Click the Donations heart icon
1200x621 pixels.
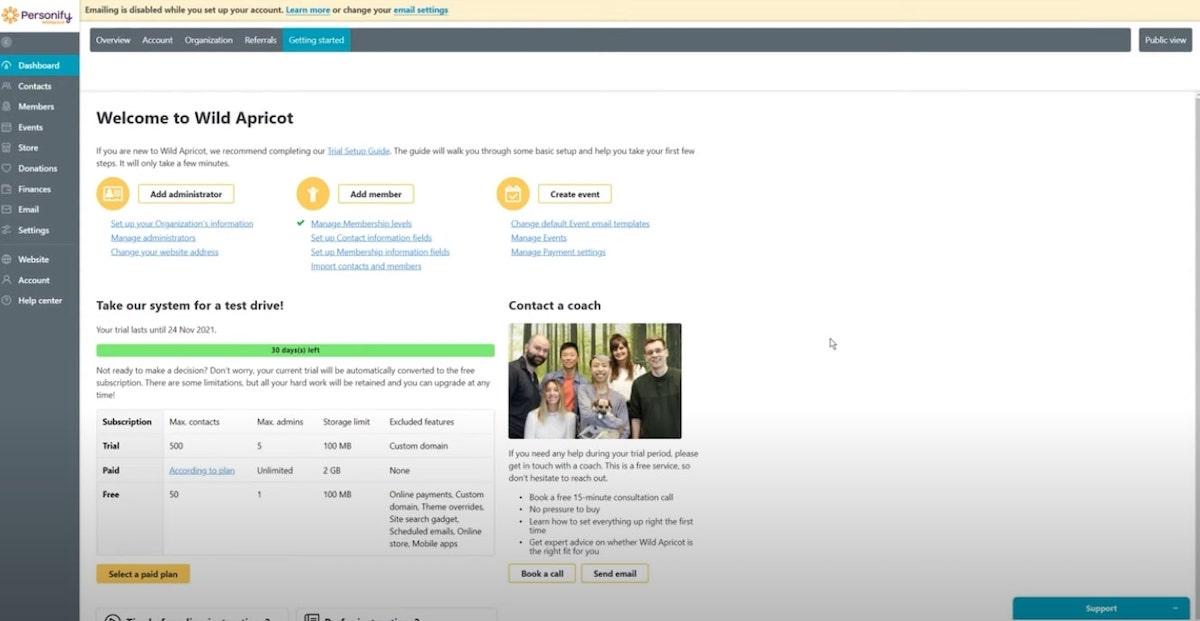pyautogui.click(x=7, y=168)
